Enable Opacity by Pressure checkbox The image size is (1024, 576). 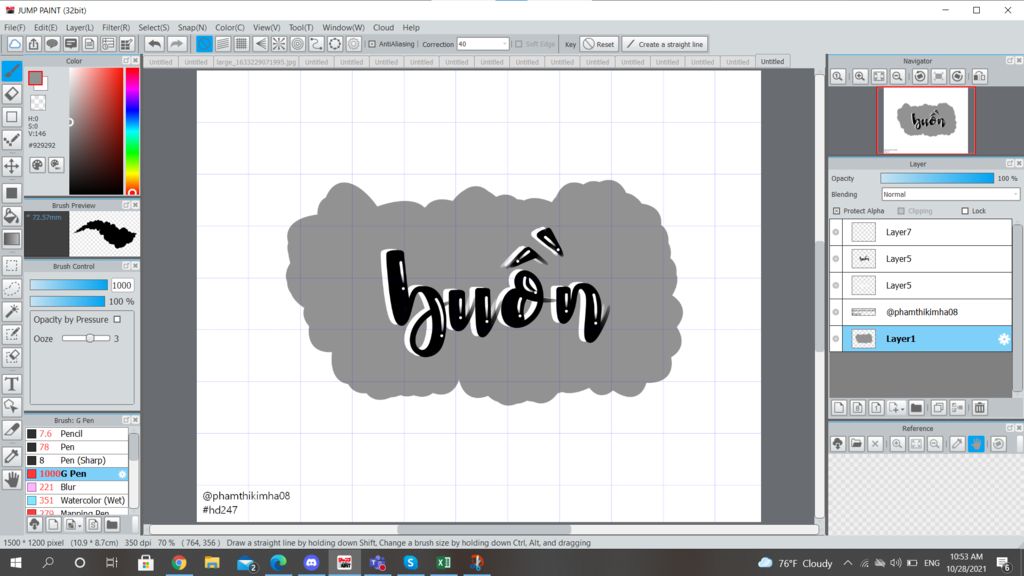tap(117, 319)
